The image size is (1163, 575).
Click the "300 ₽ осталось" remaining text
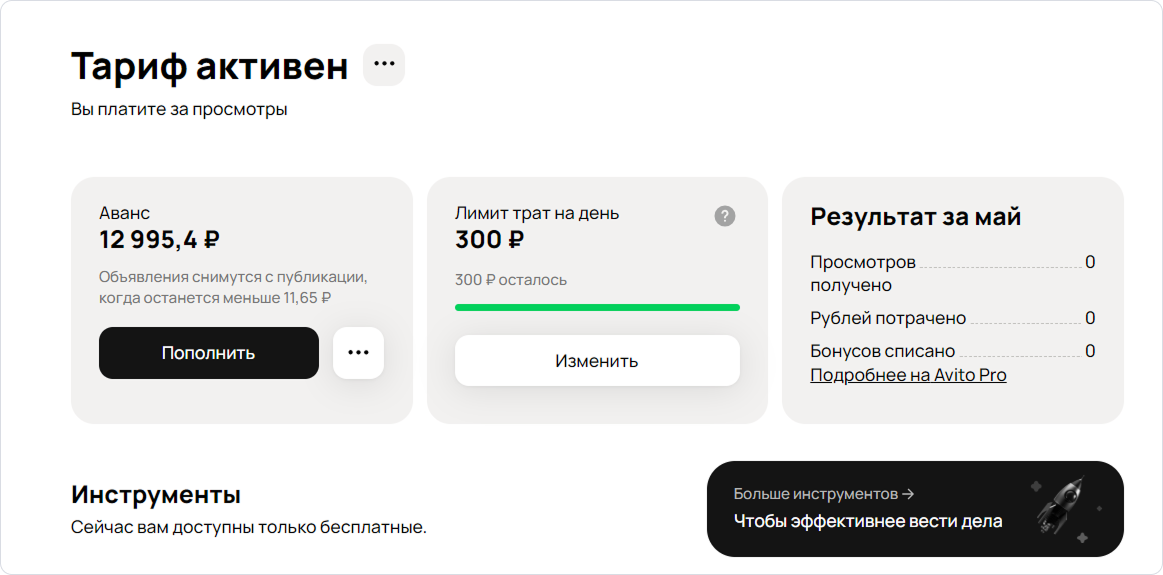point(511,280)
